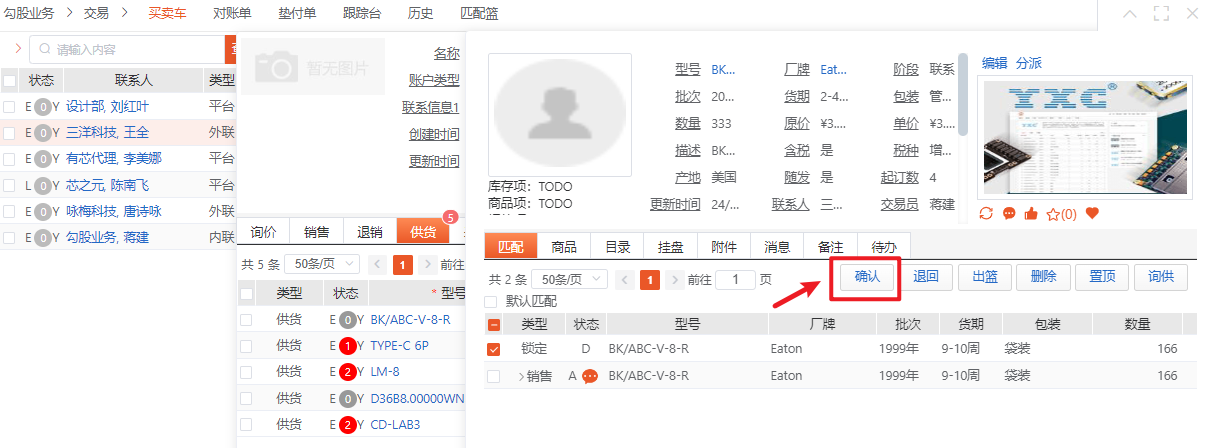Screen dimensions: 1206x448
Task: Tick the checkbox for 三洋科技, 王全
Action: [x=9, y=132]
